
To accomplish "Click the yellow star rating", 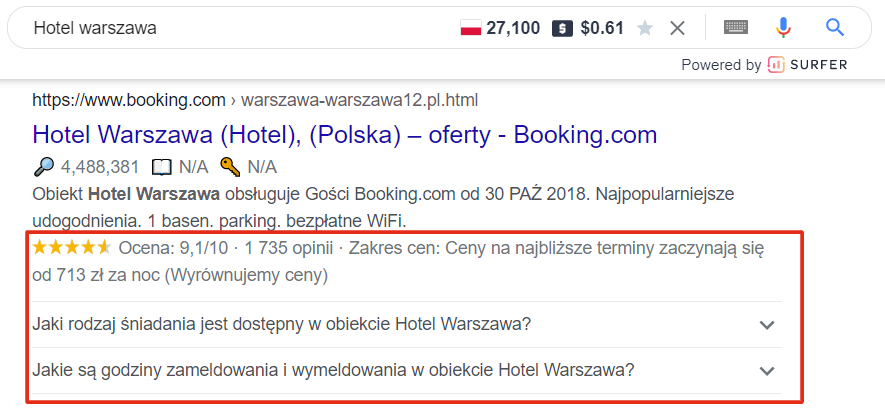I will (72, 247).
